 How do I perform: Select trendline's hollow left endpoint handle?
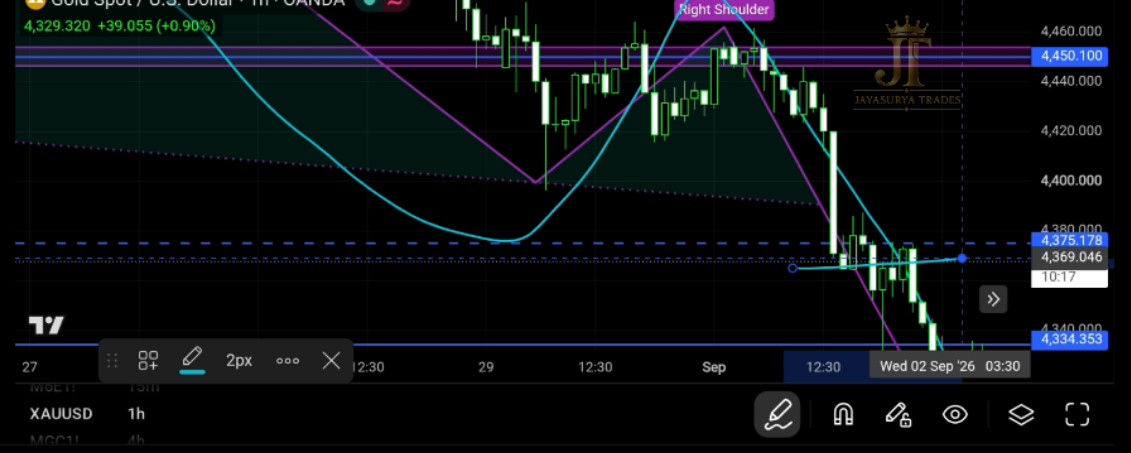pos(793,268)
